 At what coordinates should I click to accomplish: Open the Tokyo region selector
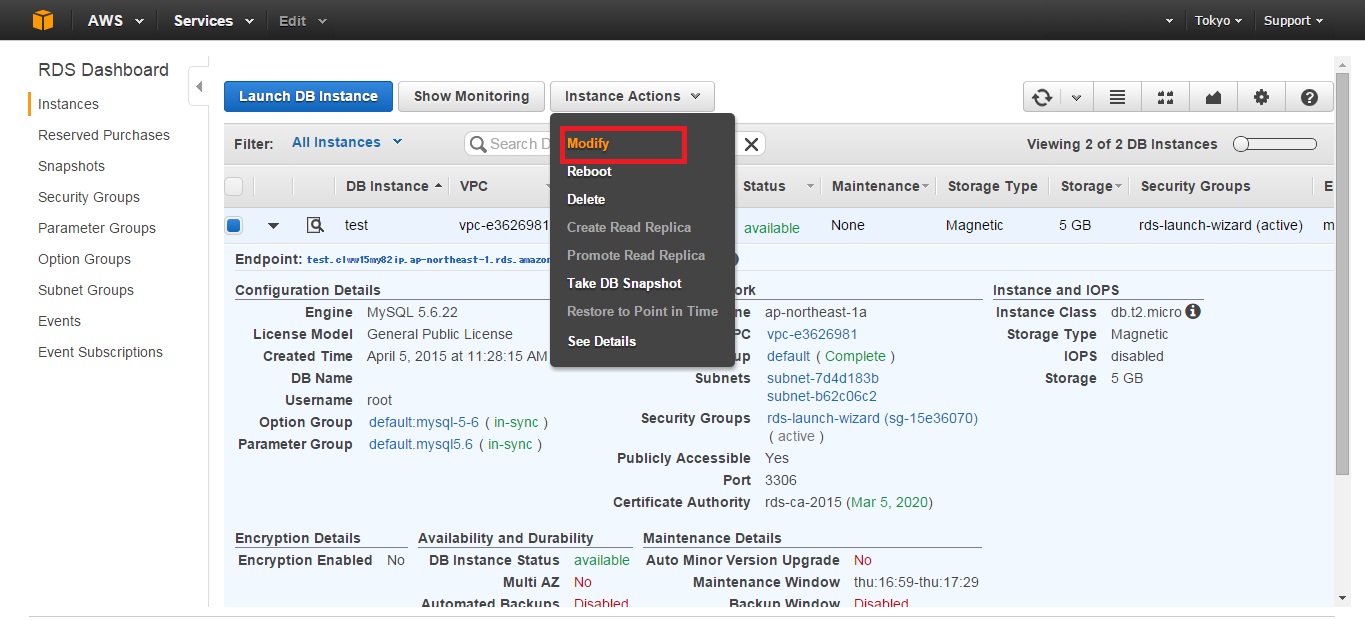(x=1219, y=20)
